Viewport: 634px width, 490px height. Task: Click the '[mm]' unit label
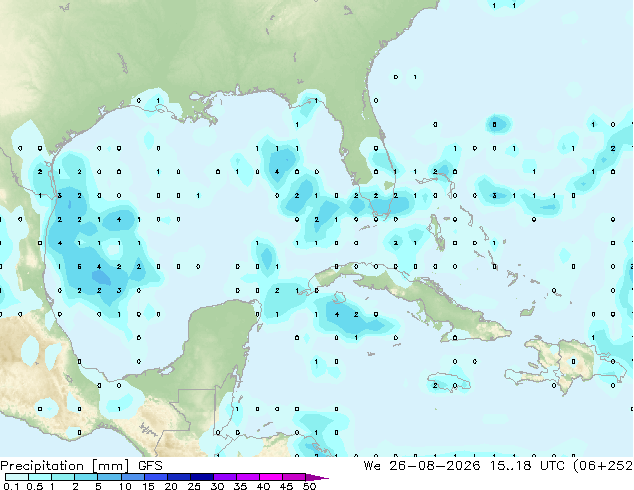[x=111, y=466]
